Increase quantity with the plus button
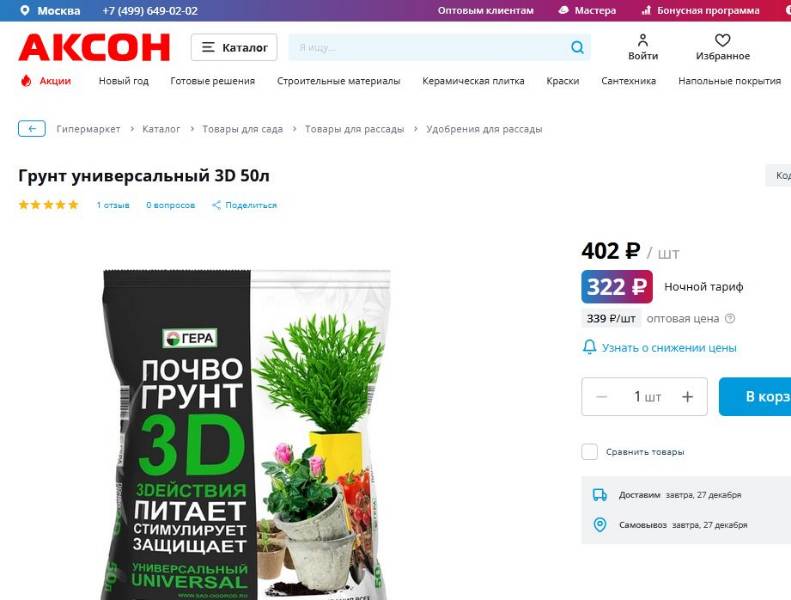The height and width of the screenshot is (600, 791). tap(687, 397)
